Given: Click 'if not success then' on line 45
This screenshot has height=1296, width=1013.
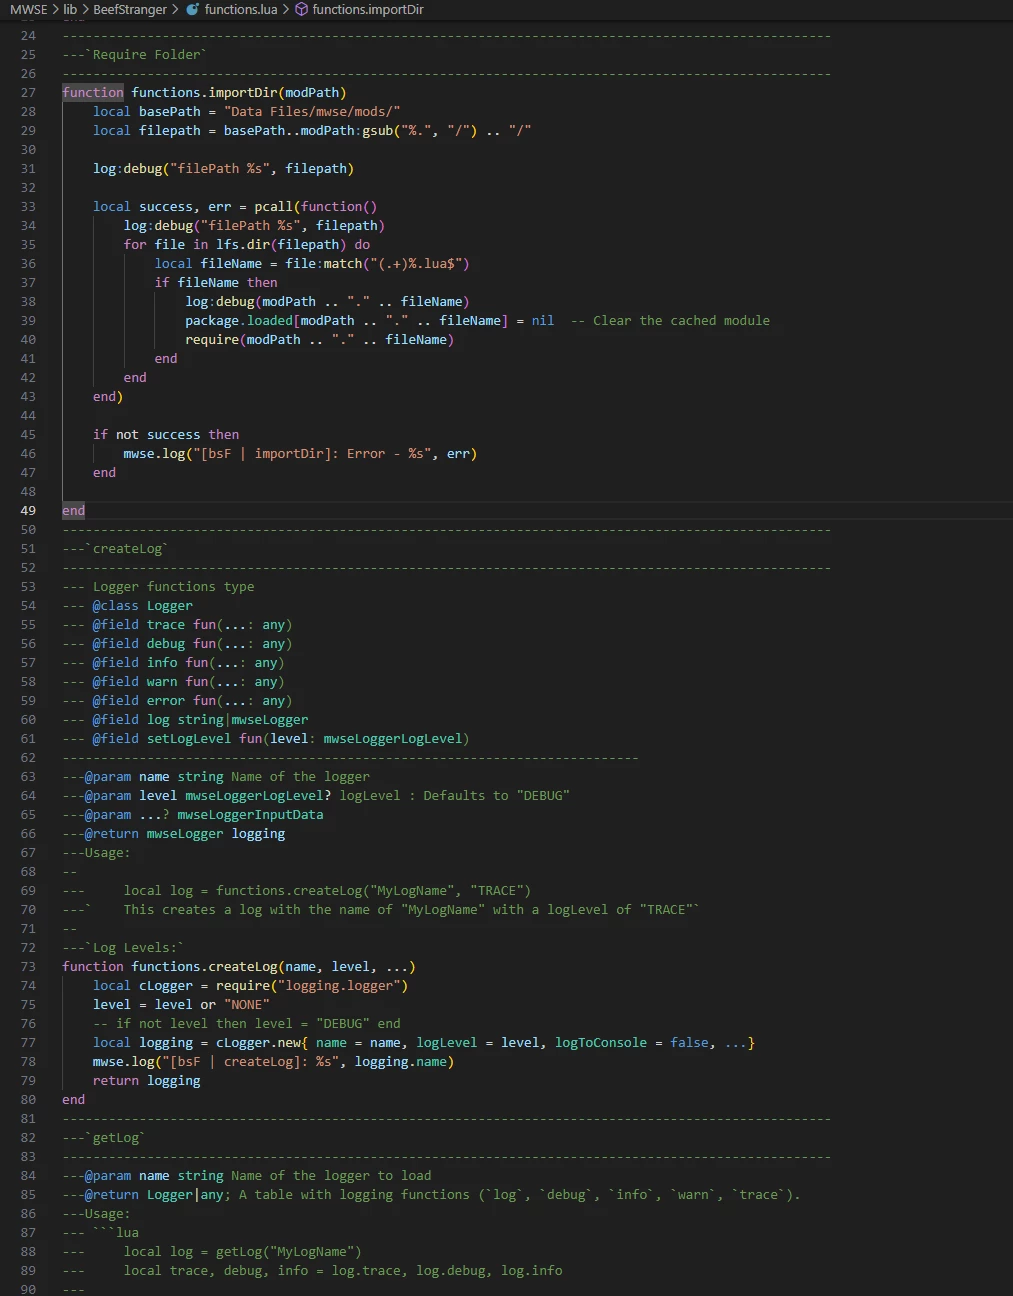Looking at the screenshot, I should pos(166,435).
